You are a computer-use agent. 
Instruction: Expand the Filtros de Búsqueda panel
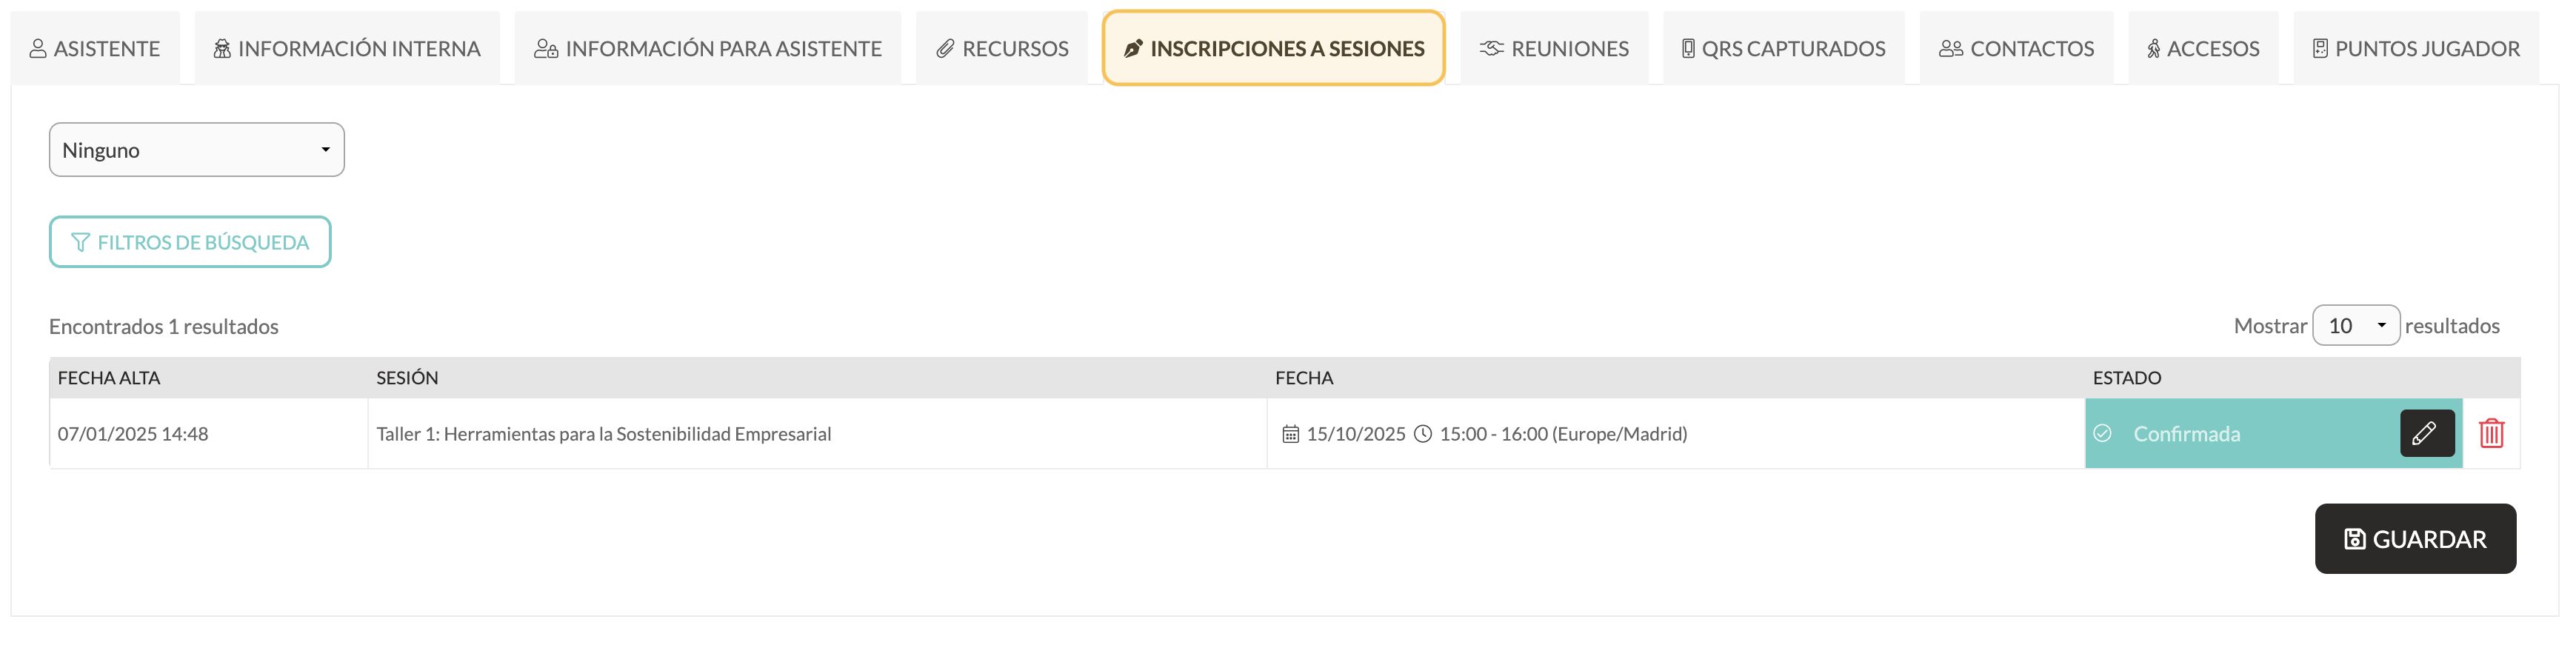tap(190, 242)
